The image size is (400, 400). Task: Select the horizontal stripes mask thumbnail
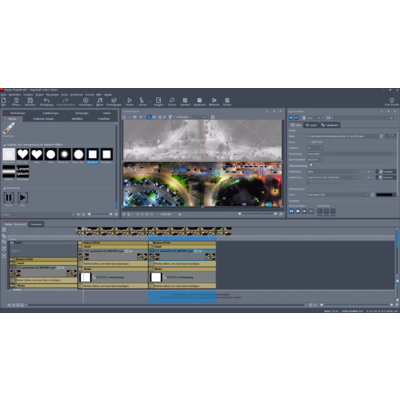(9, 171)
